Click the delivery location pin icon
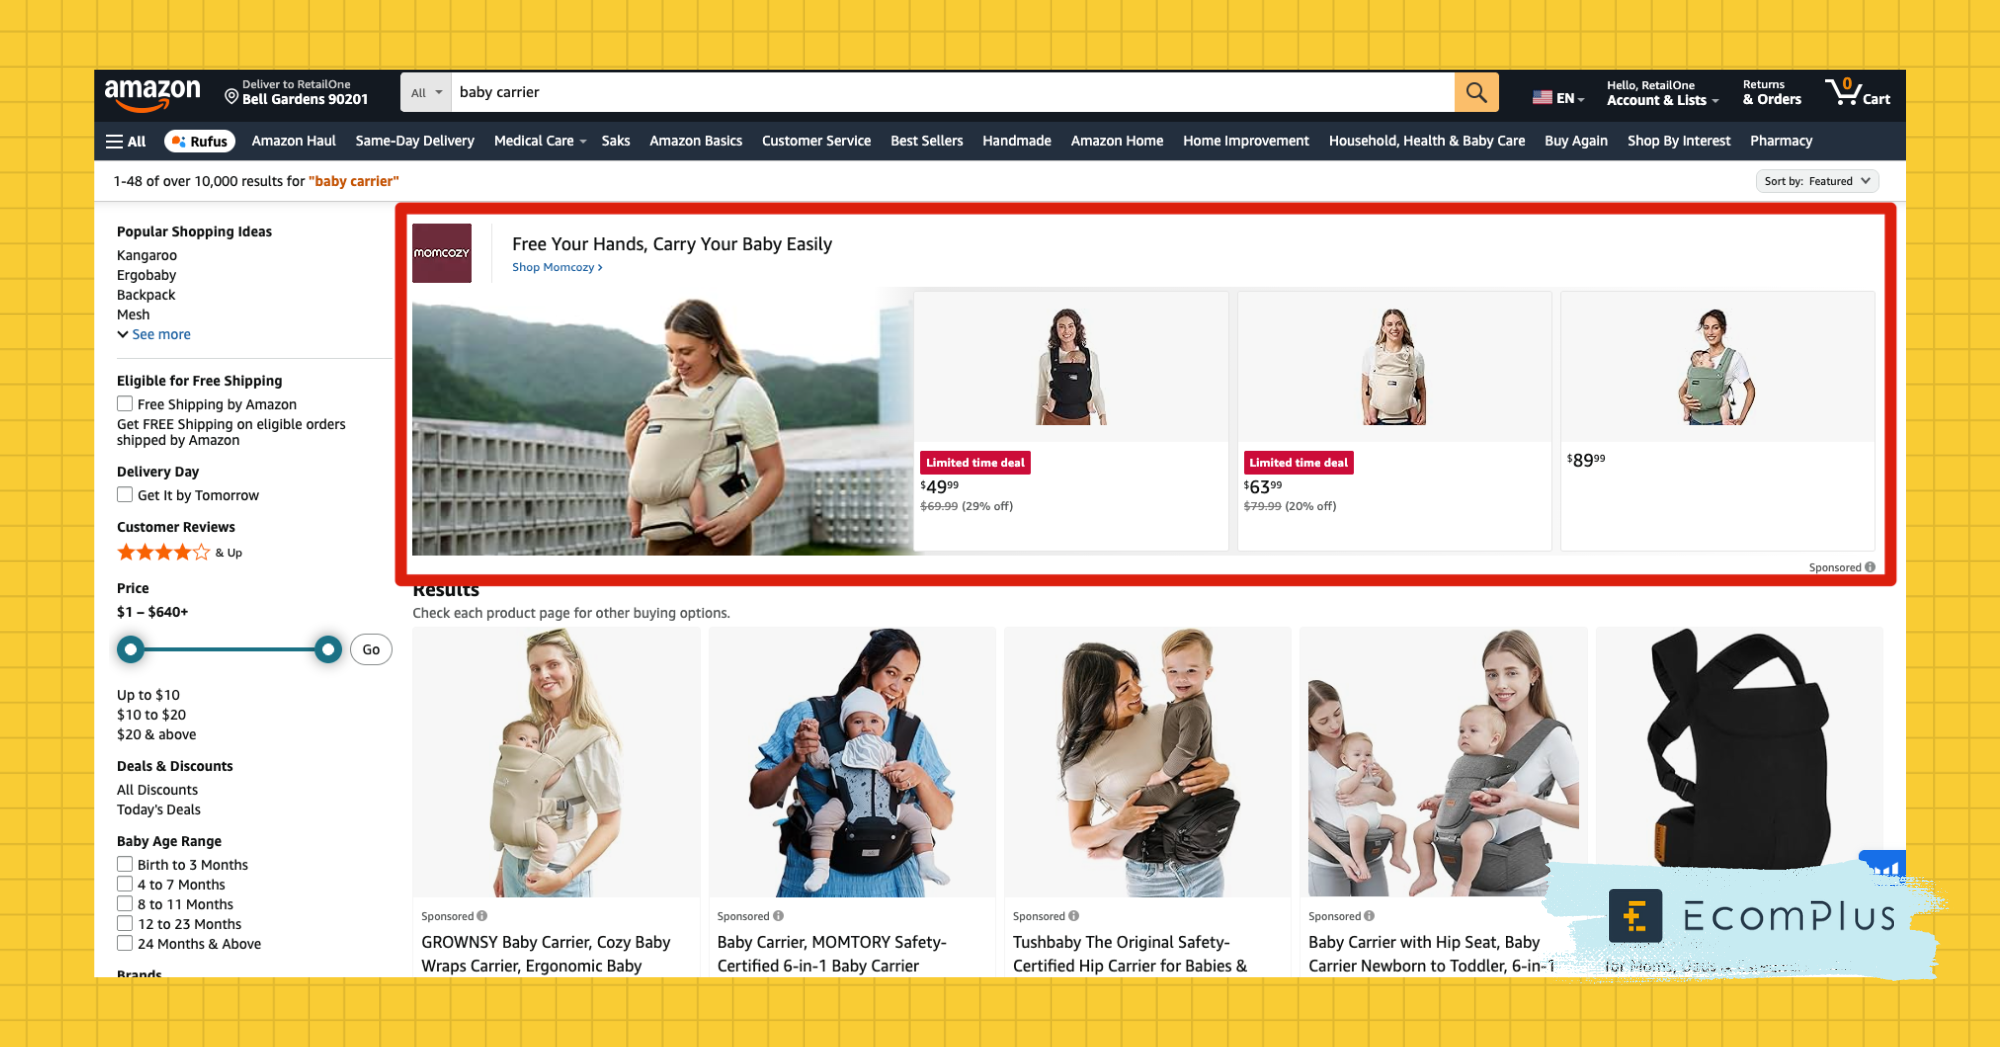 [231, 96]
